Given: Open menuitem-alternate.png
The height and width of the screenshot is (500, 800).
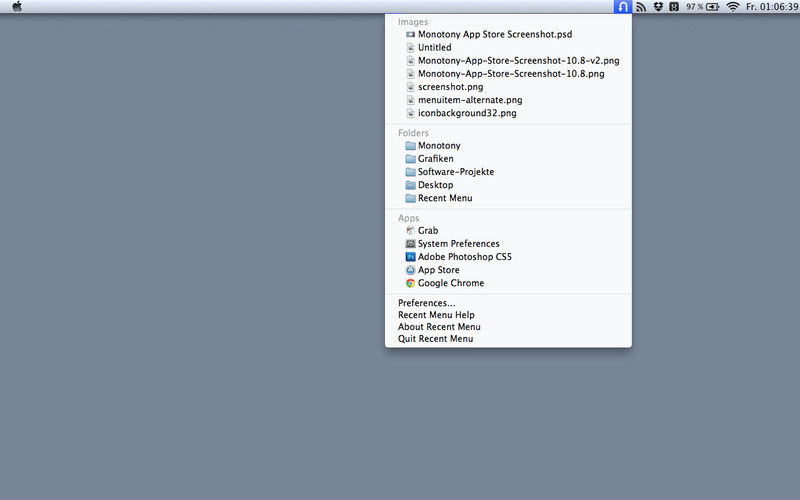Looking at the screenshot, I should pyautogui.click(x=508, y=100).
